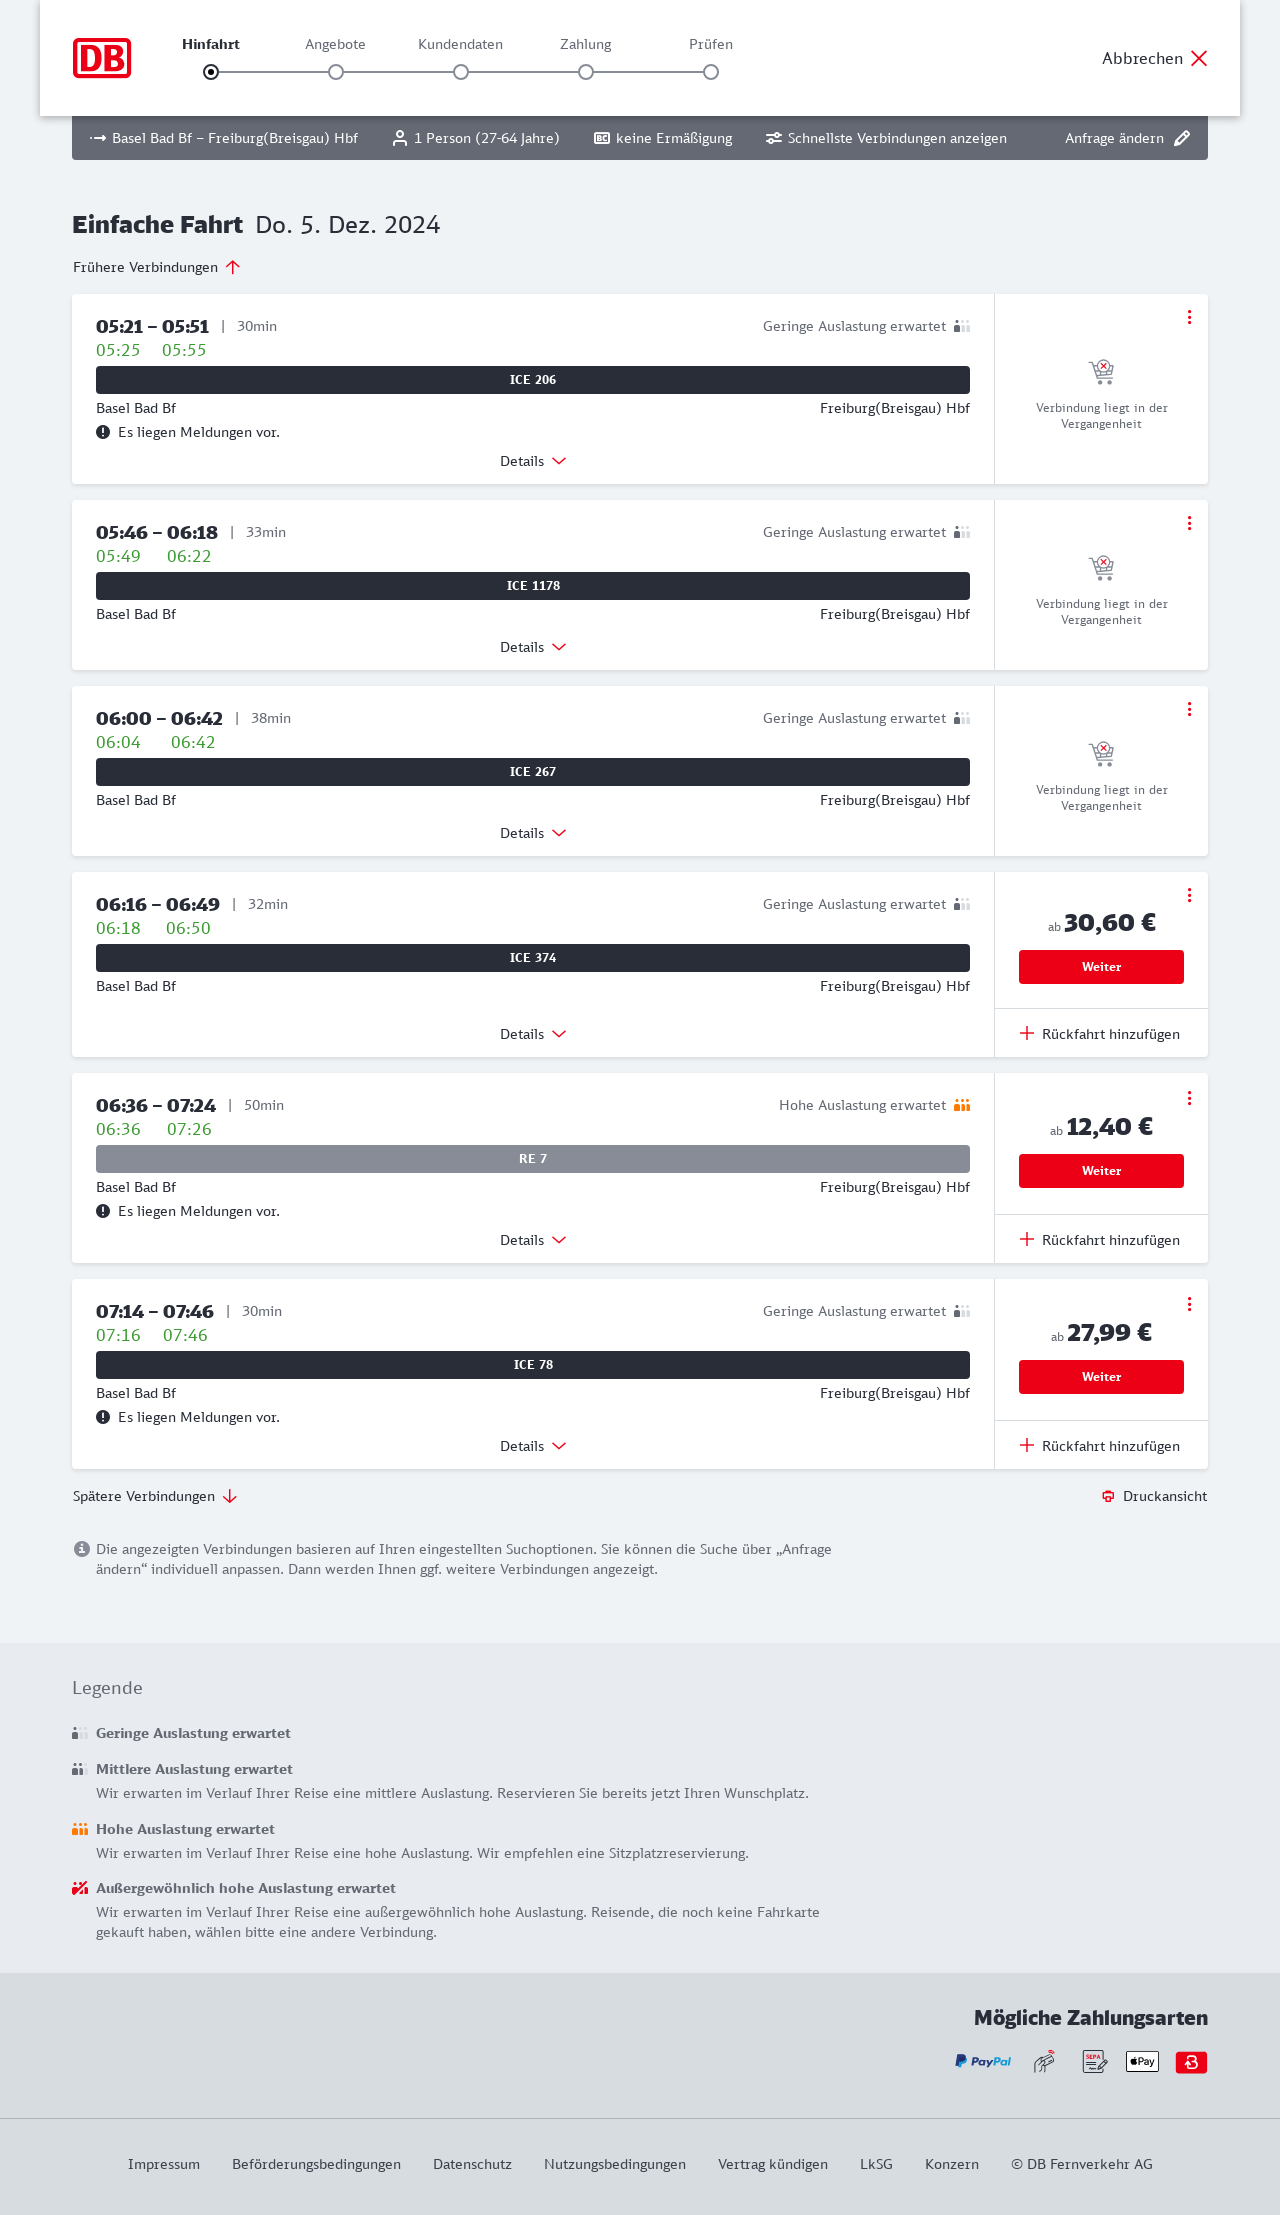The width and height of the screenshot is (1280, 2215).
Task: Open the Datenschutz footer link
Action: coord(472,2164)
